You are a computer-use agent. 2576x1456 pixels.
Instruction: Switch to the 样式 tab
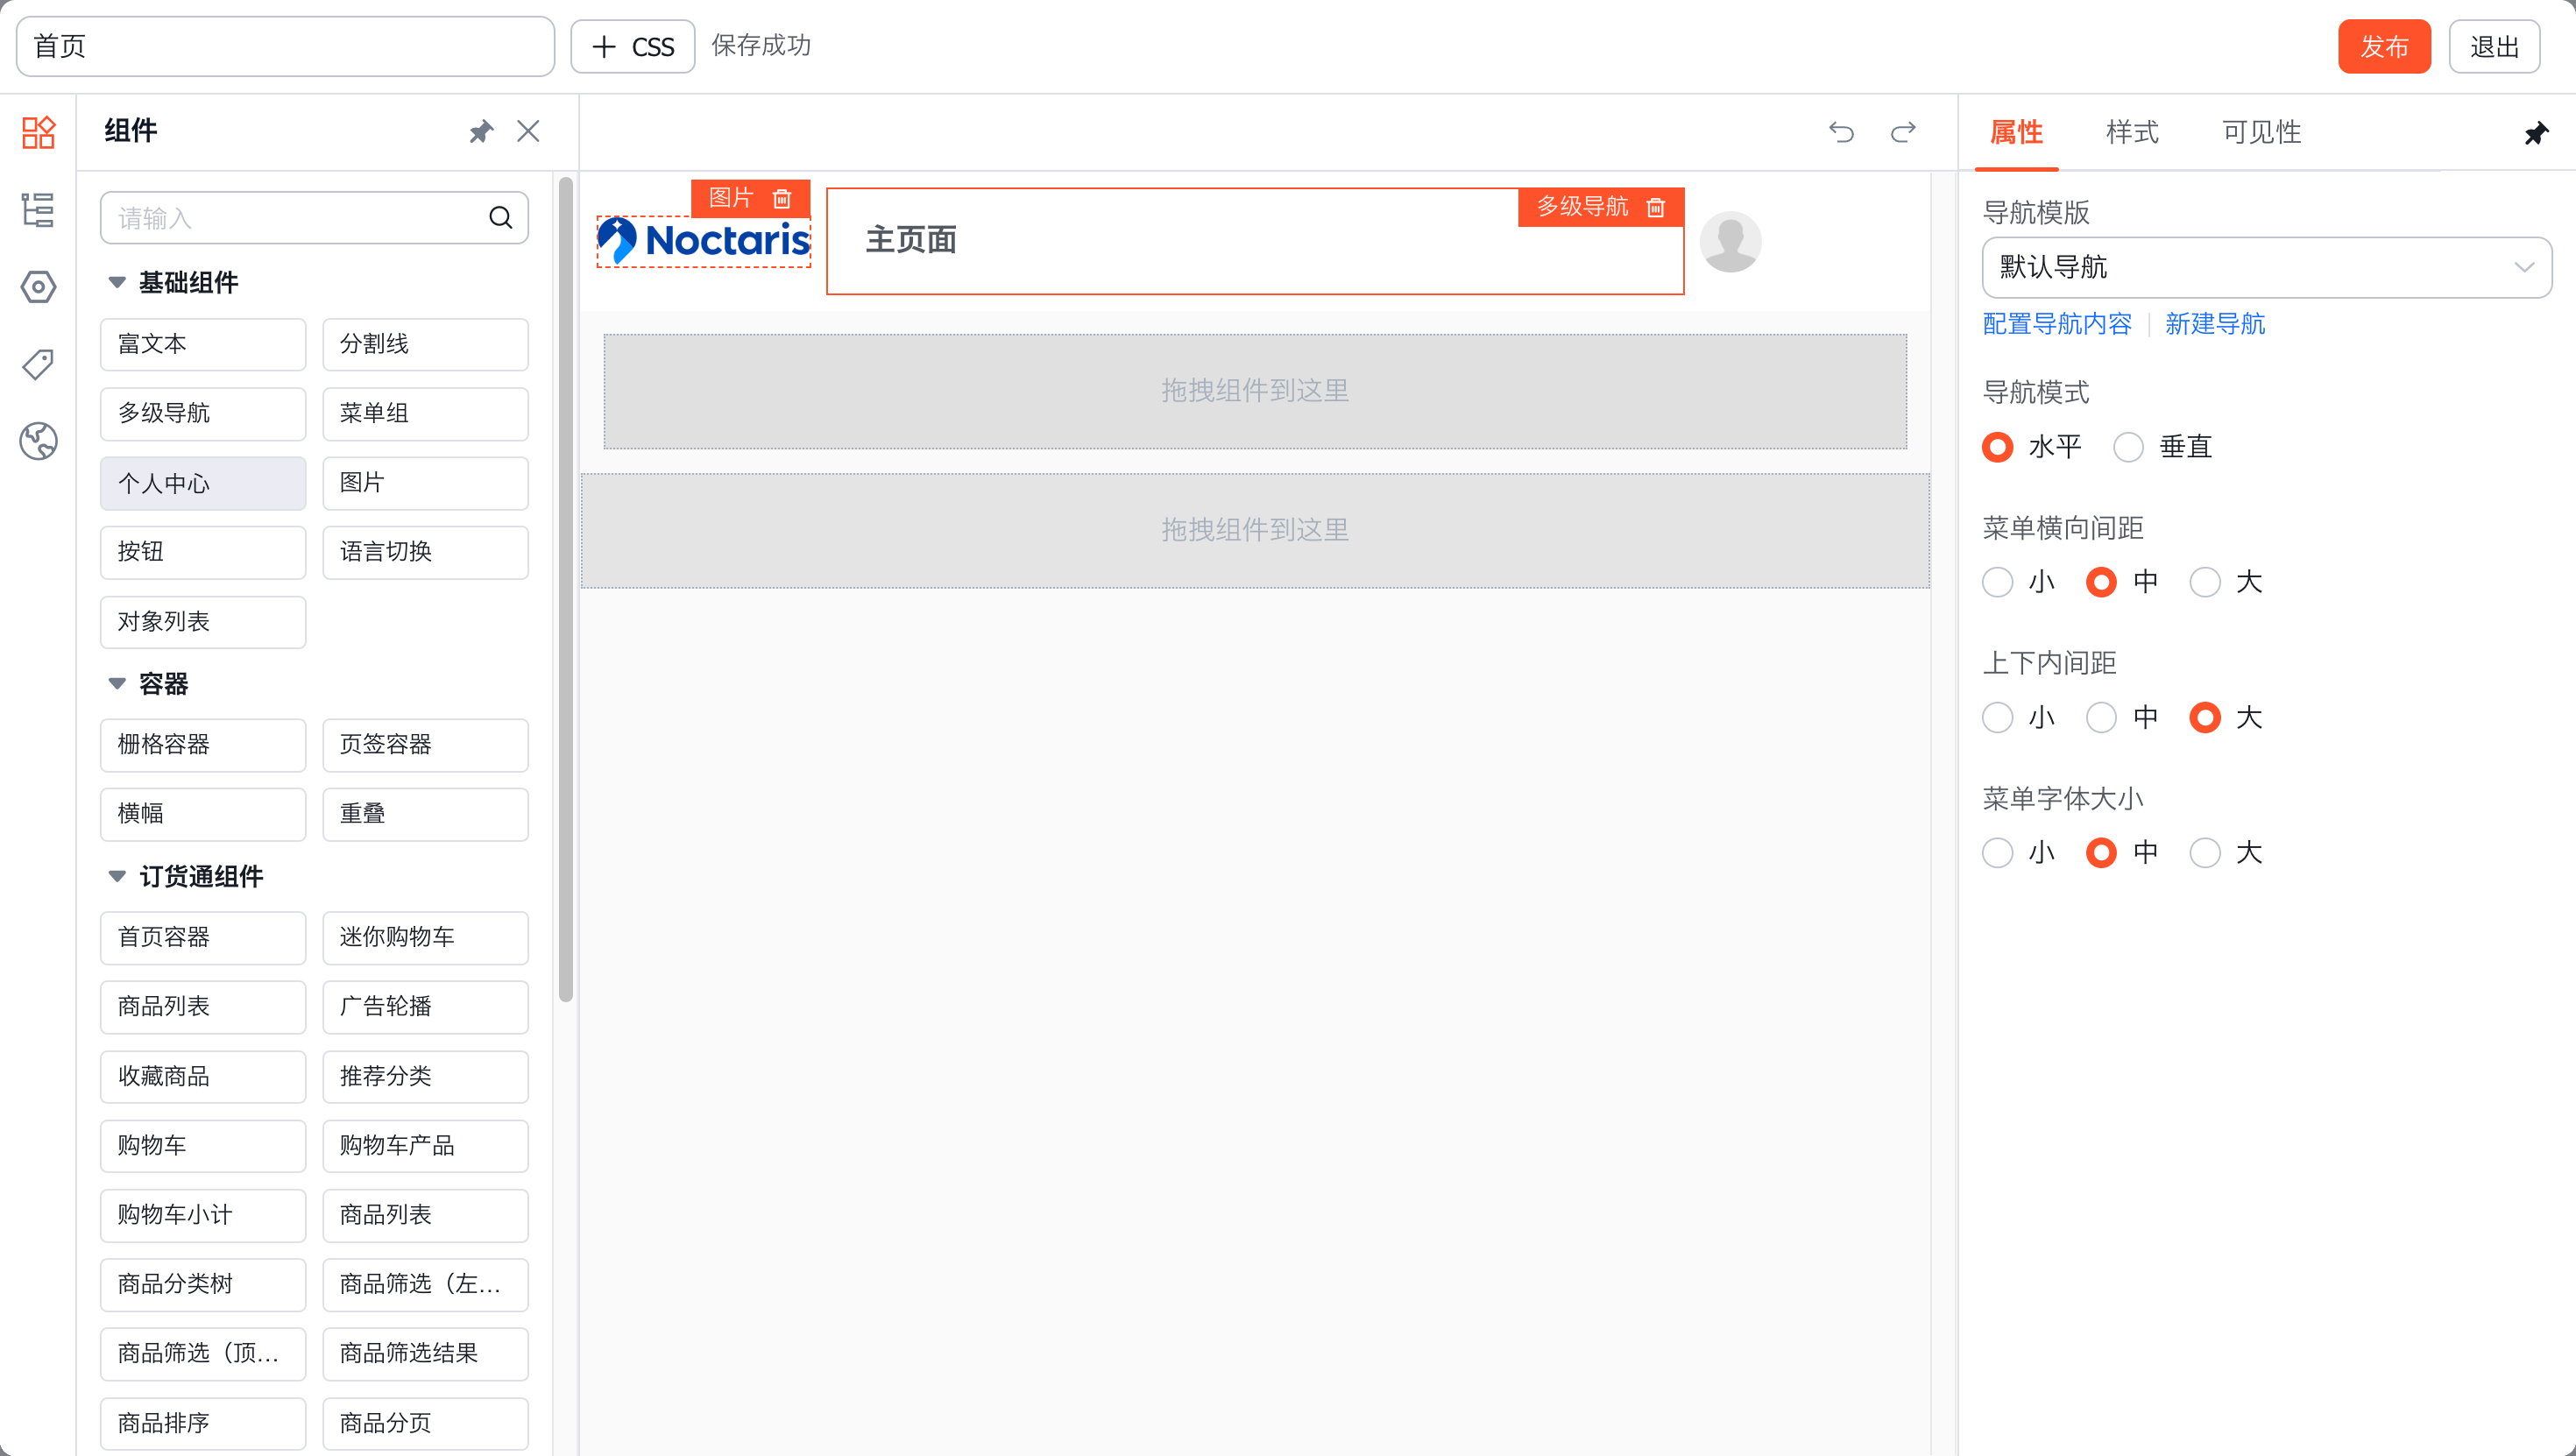click(2131, 132)
